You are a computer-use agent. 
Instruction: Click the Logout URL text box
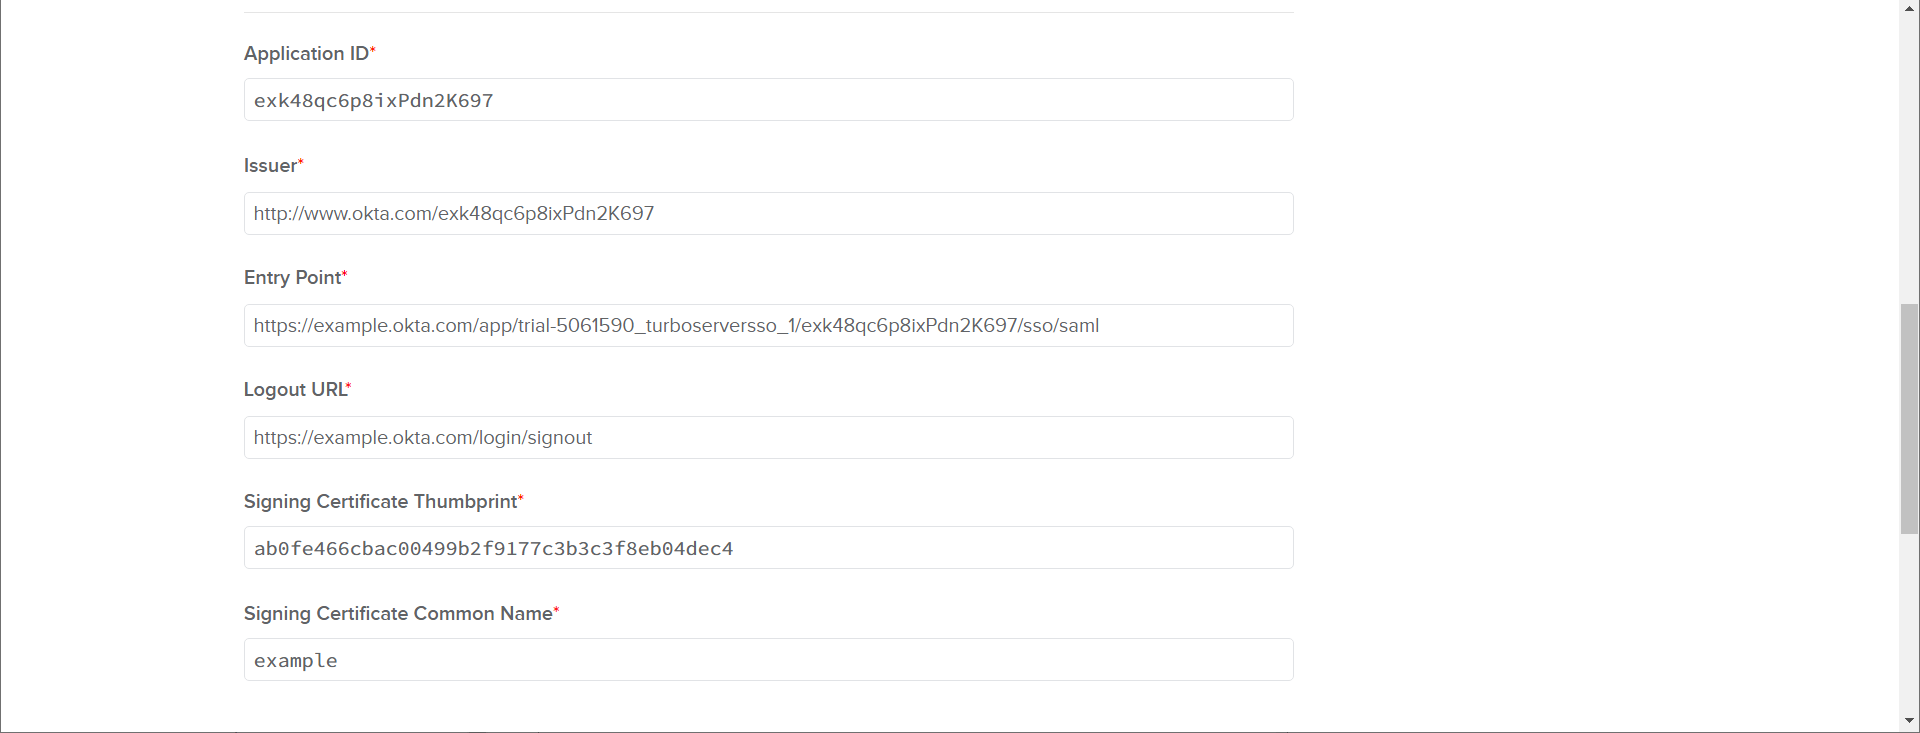click(x=768, y=437)
